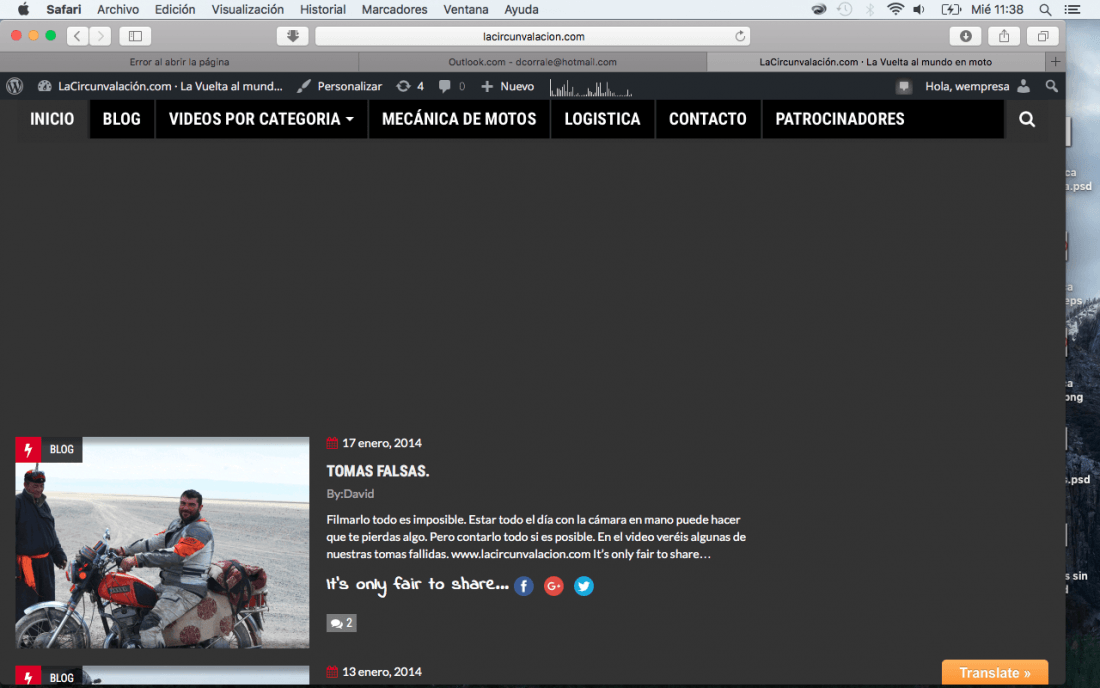The image size is (1100, 688).
Task: Open the Safari downloads button
Action: 965,36
